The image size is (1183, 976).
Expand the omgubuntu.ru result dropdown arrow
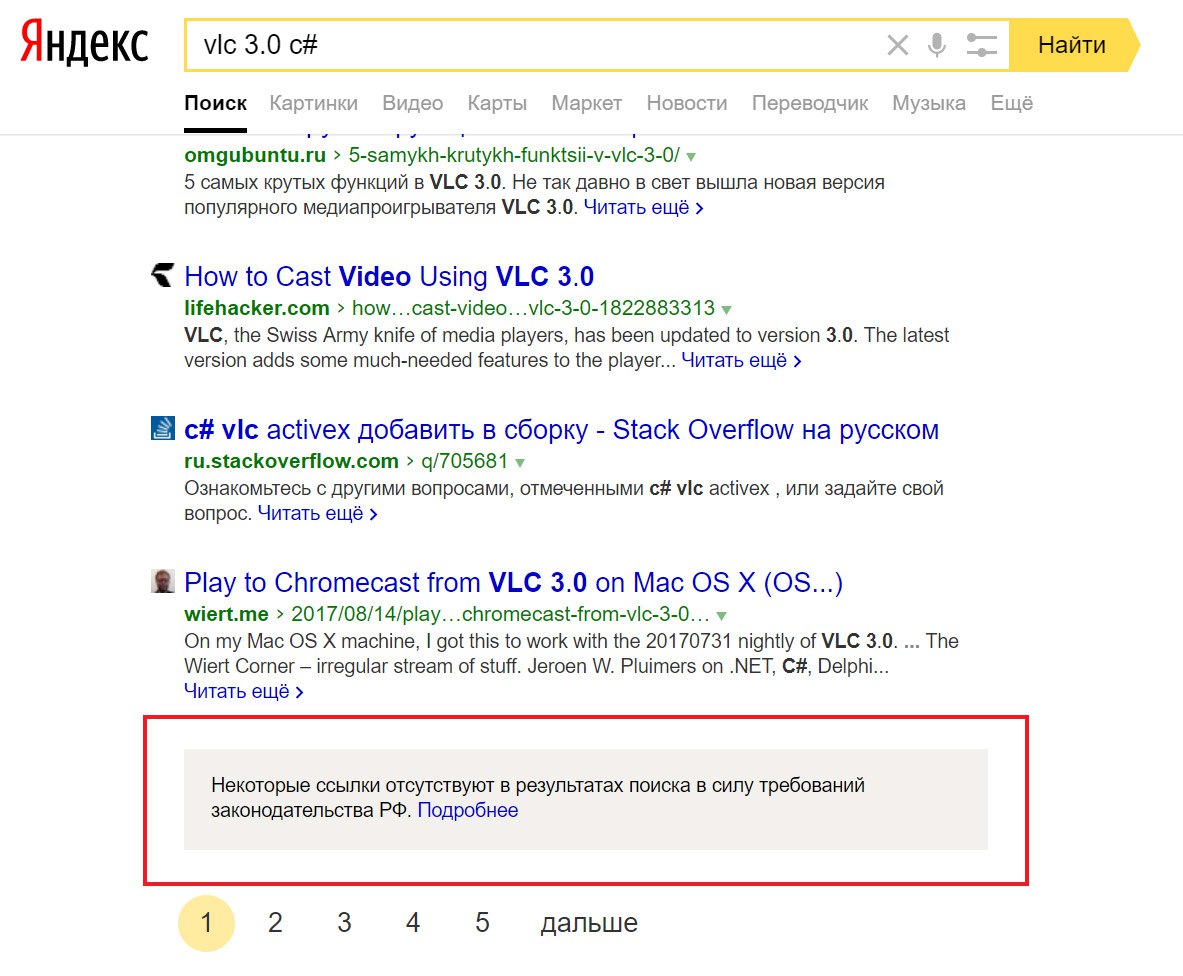[x=691, y=157]
